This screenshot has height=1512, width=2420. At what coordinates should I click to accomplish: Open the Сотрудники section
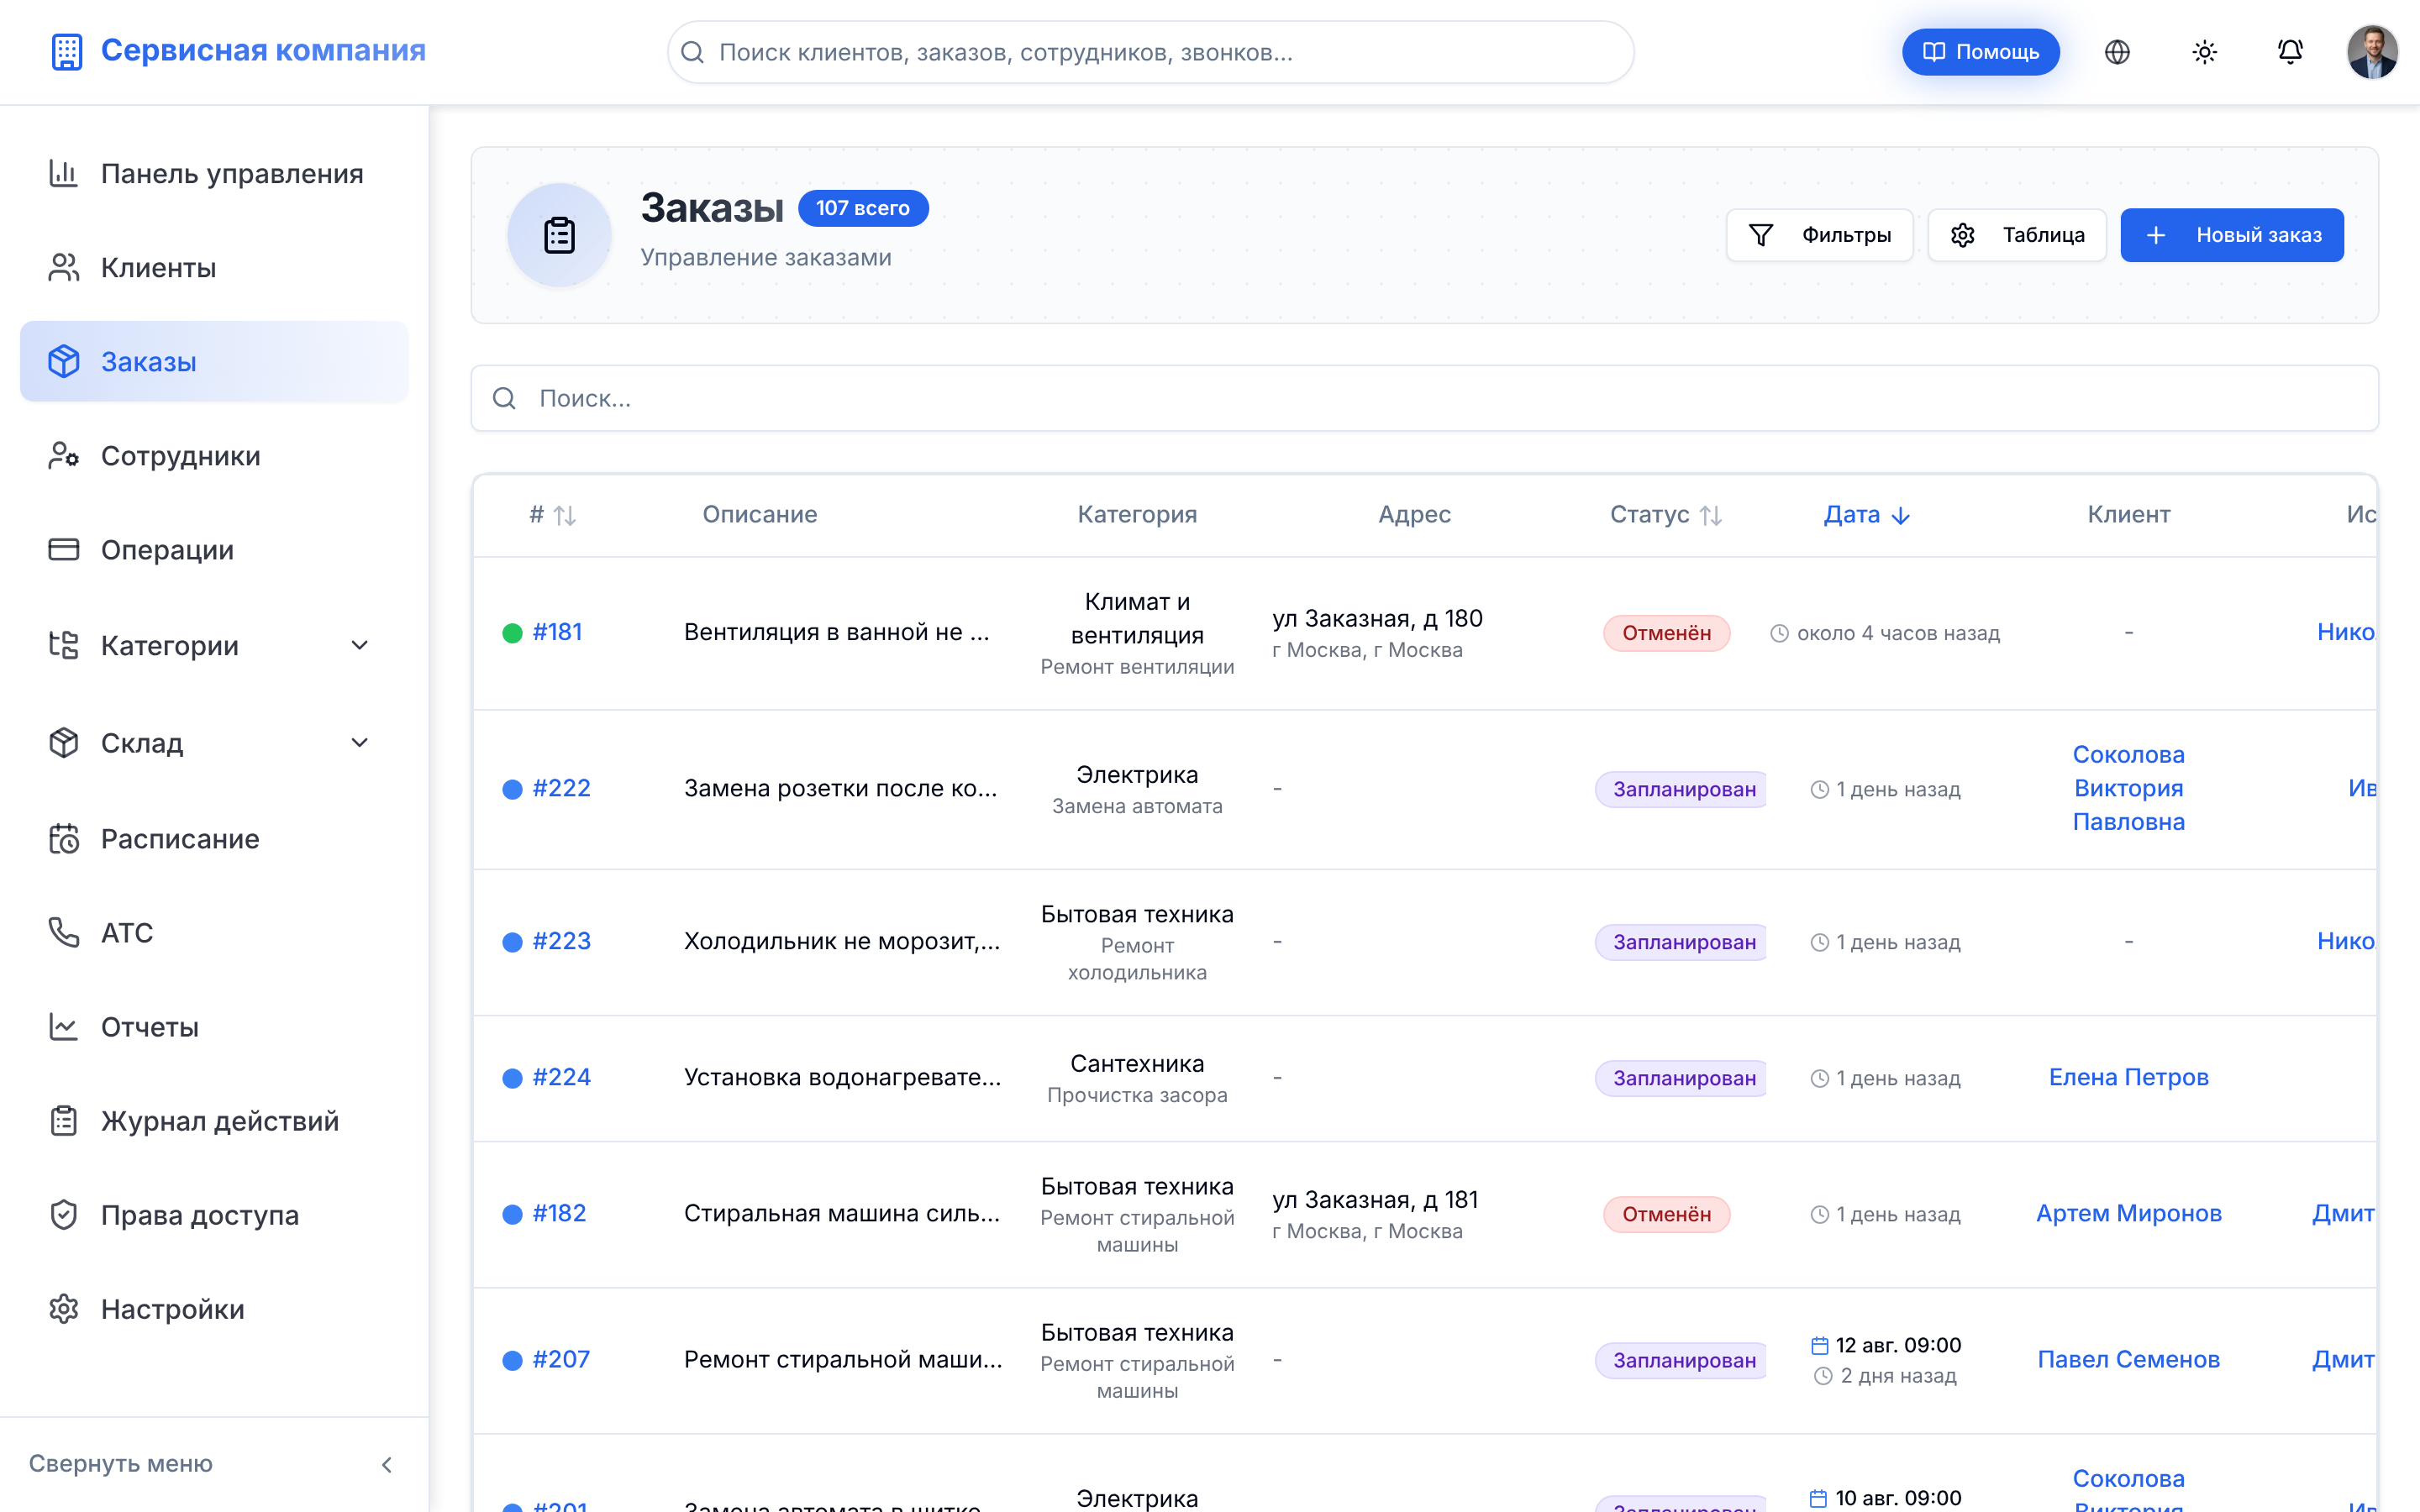214,455
